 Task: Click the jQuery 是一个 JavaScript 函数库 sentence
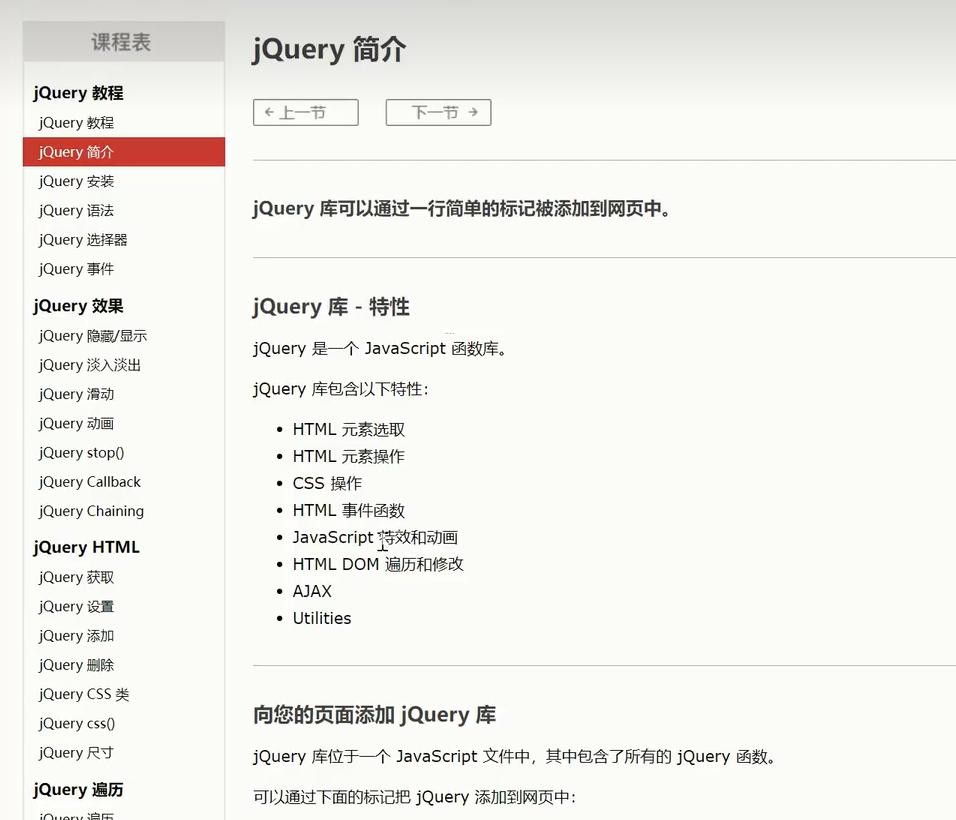point(380,349)
